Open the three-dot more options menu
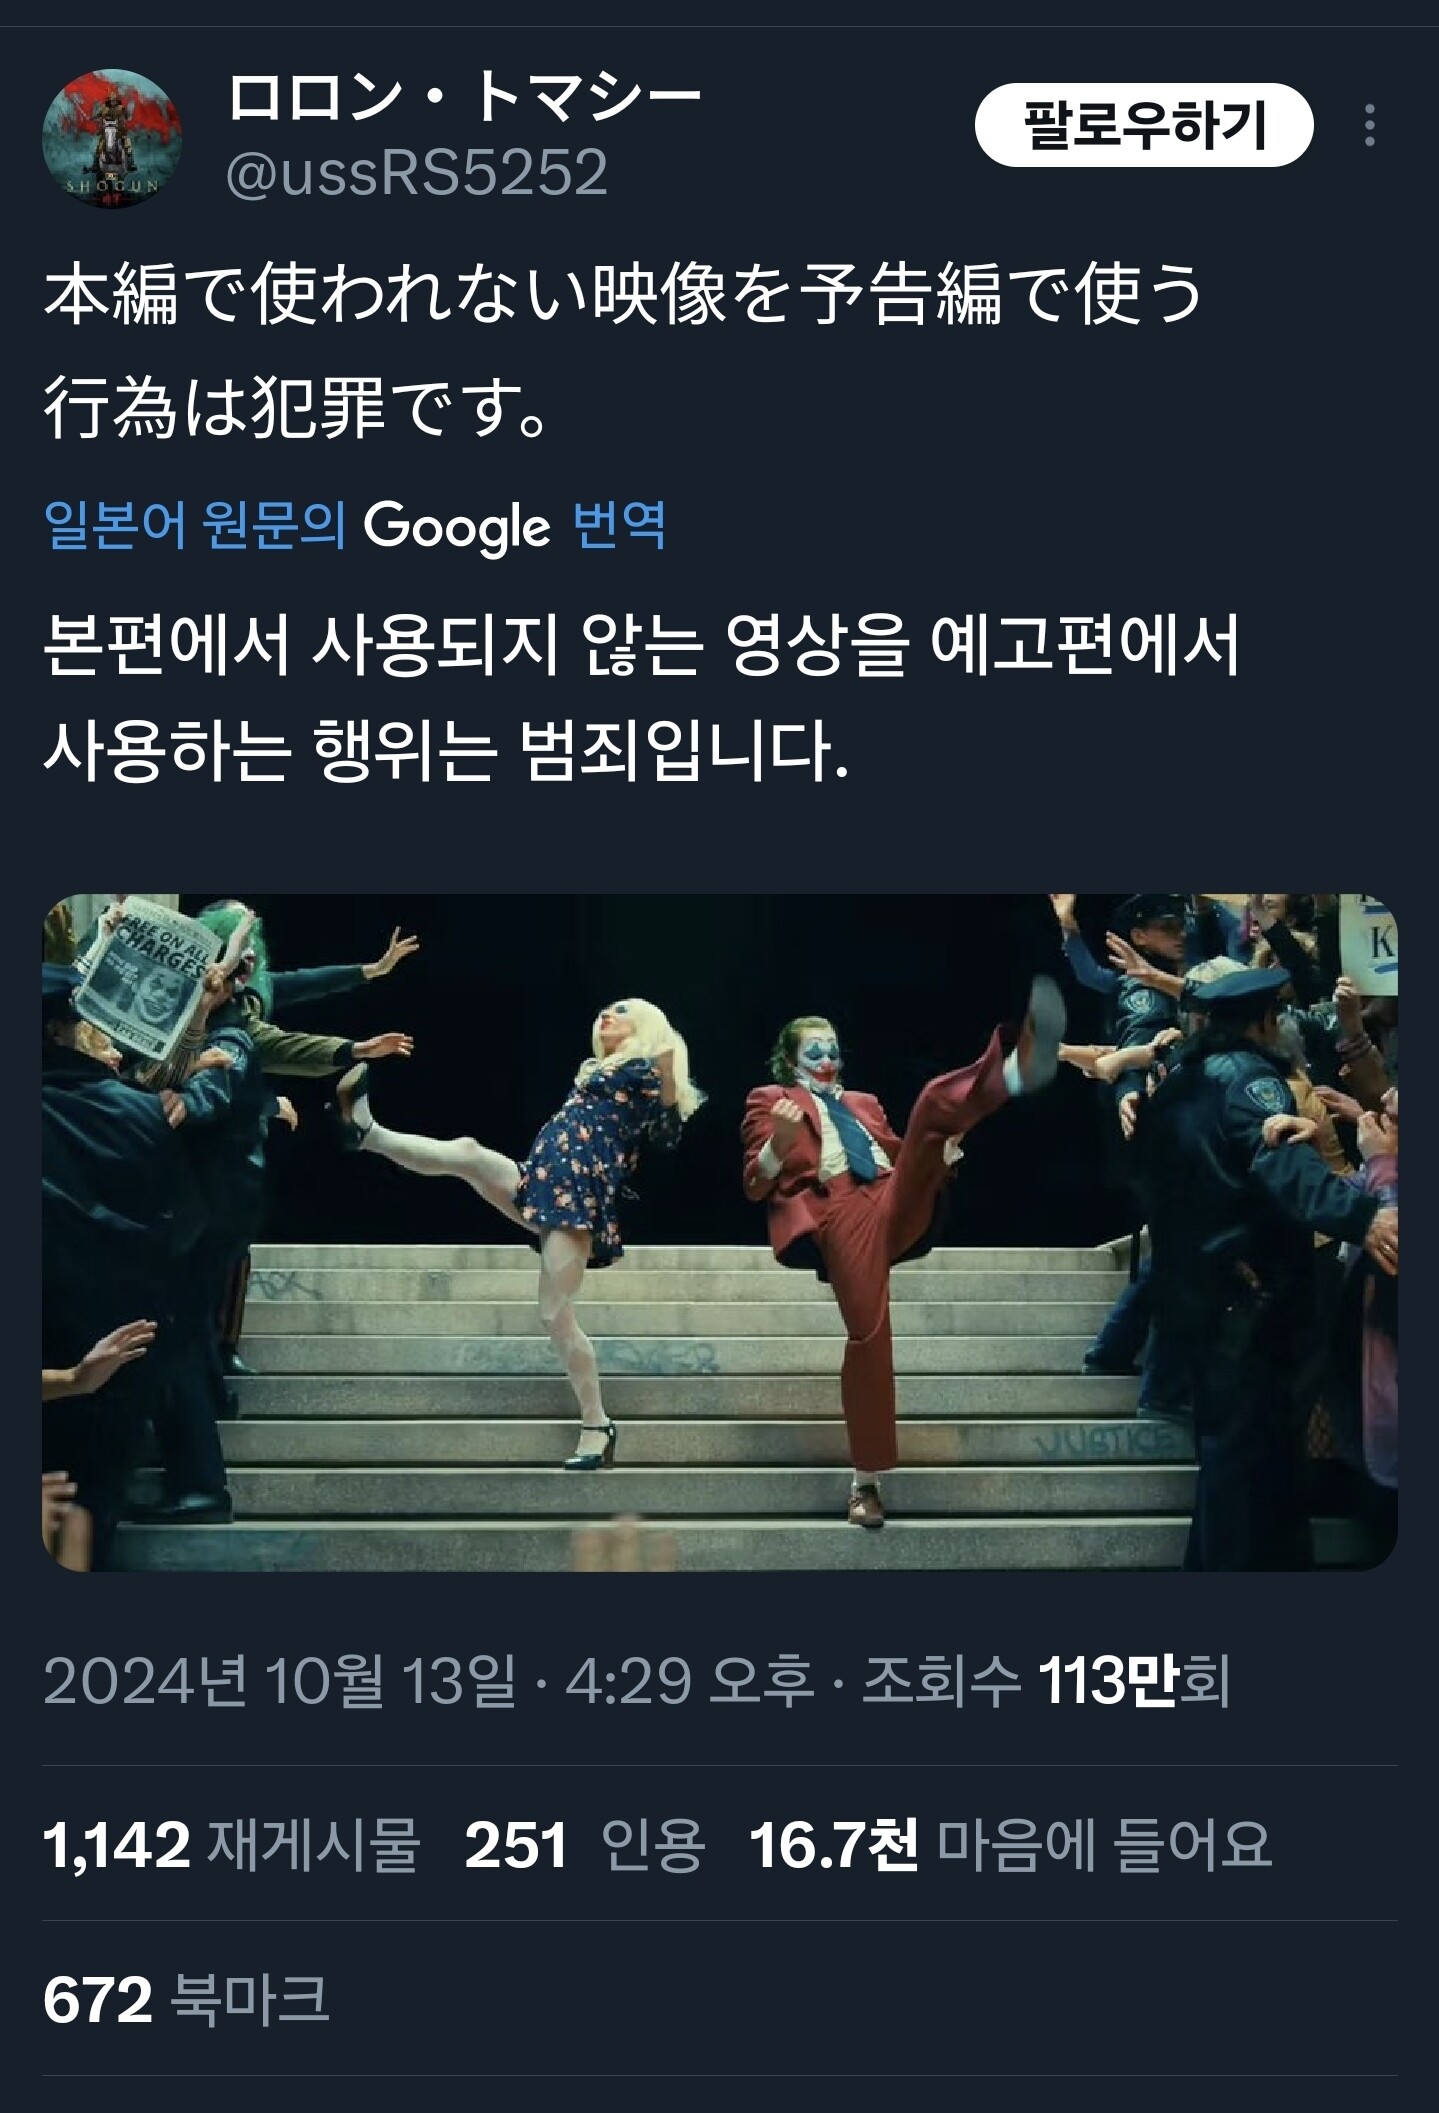This screenshot has width=1439, height=2113. coord(1369,126)
